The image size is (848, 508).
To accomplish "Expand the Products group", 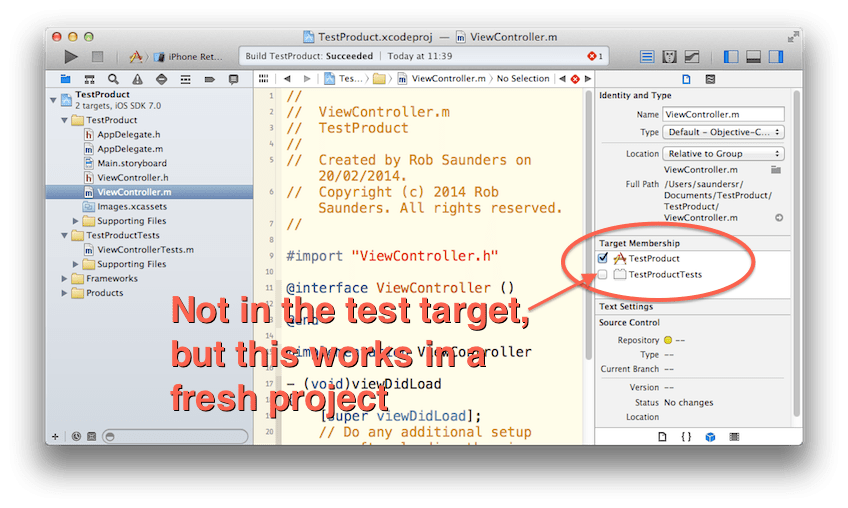I will pos(64,293).
